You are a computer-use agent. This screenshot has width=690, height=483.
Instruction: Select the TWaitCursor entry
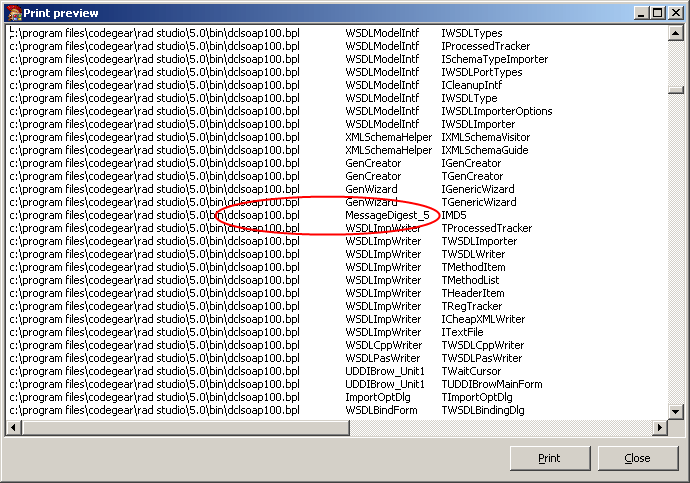click(471, 371)
